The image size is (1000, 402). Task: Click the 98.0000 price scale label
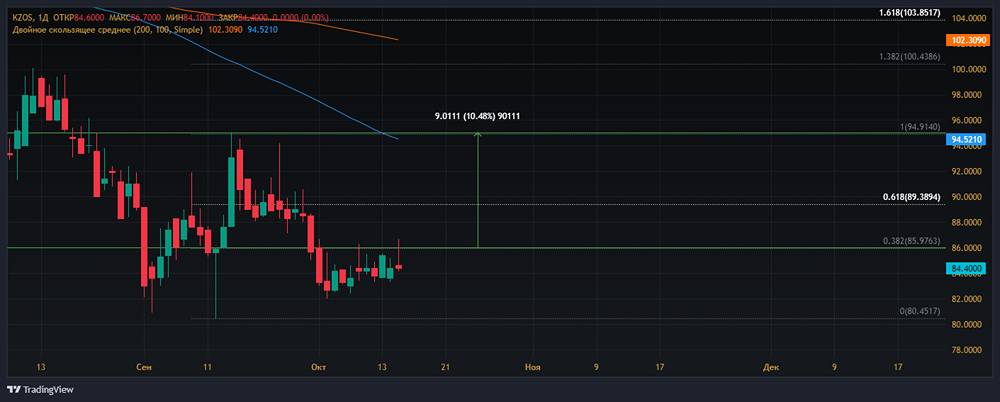click(x=967, y=95)
